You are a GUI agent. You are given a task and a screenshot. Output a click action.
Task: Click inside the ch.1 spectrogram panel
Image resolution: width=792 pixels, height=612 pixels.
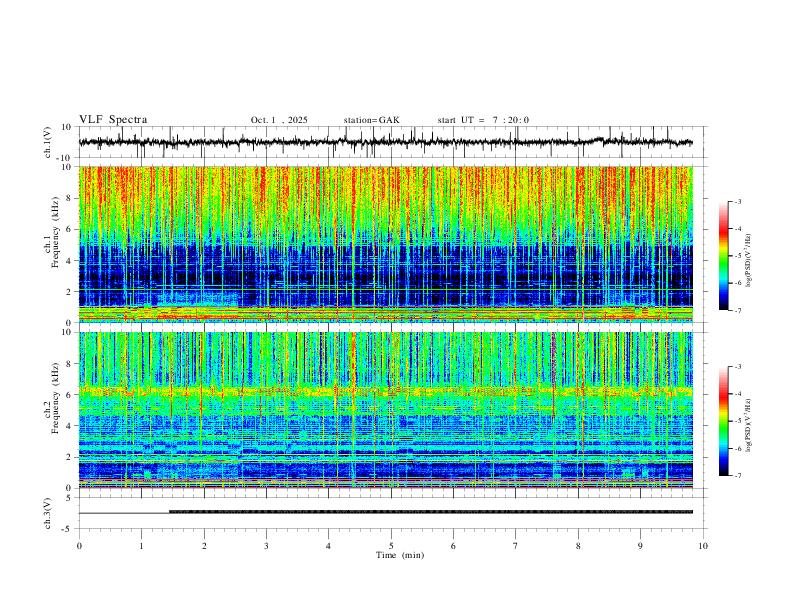click(385, 244)
